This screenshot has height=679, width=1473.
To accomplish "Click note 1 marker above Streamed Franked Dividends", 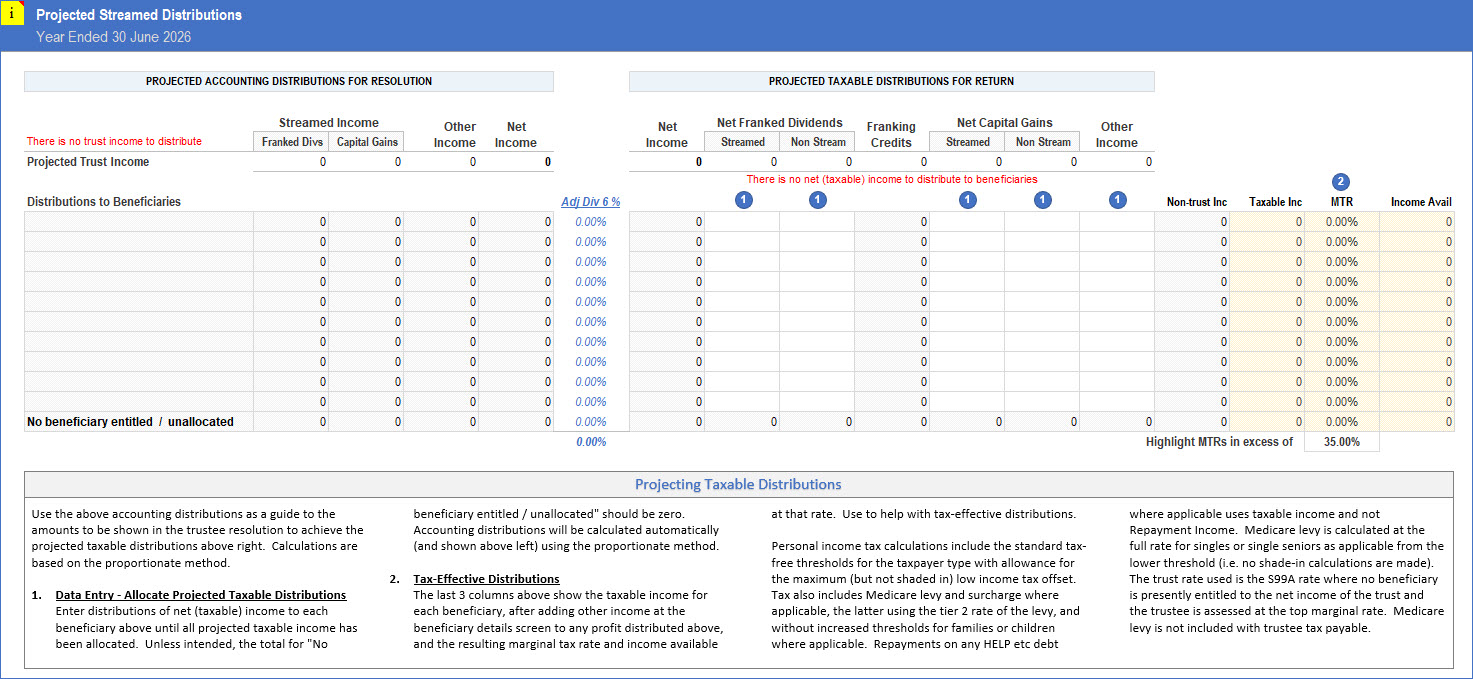I will pyautogui.click(x=743, y=200).
